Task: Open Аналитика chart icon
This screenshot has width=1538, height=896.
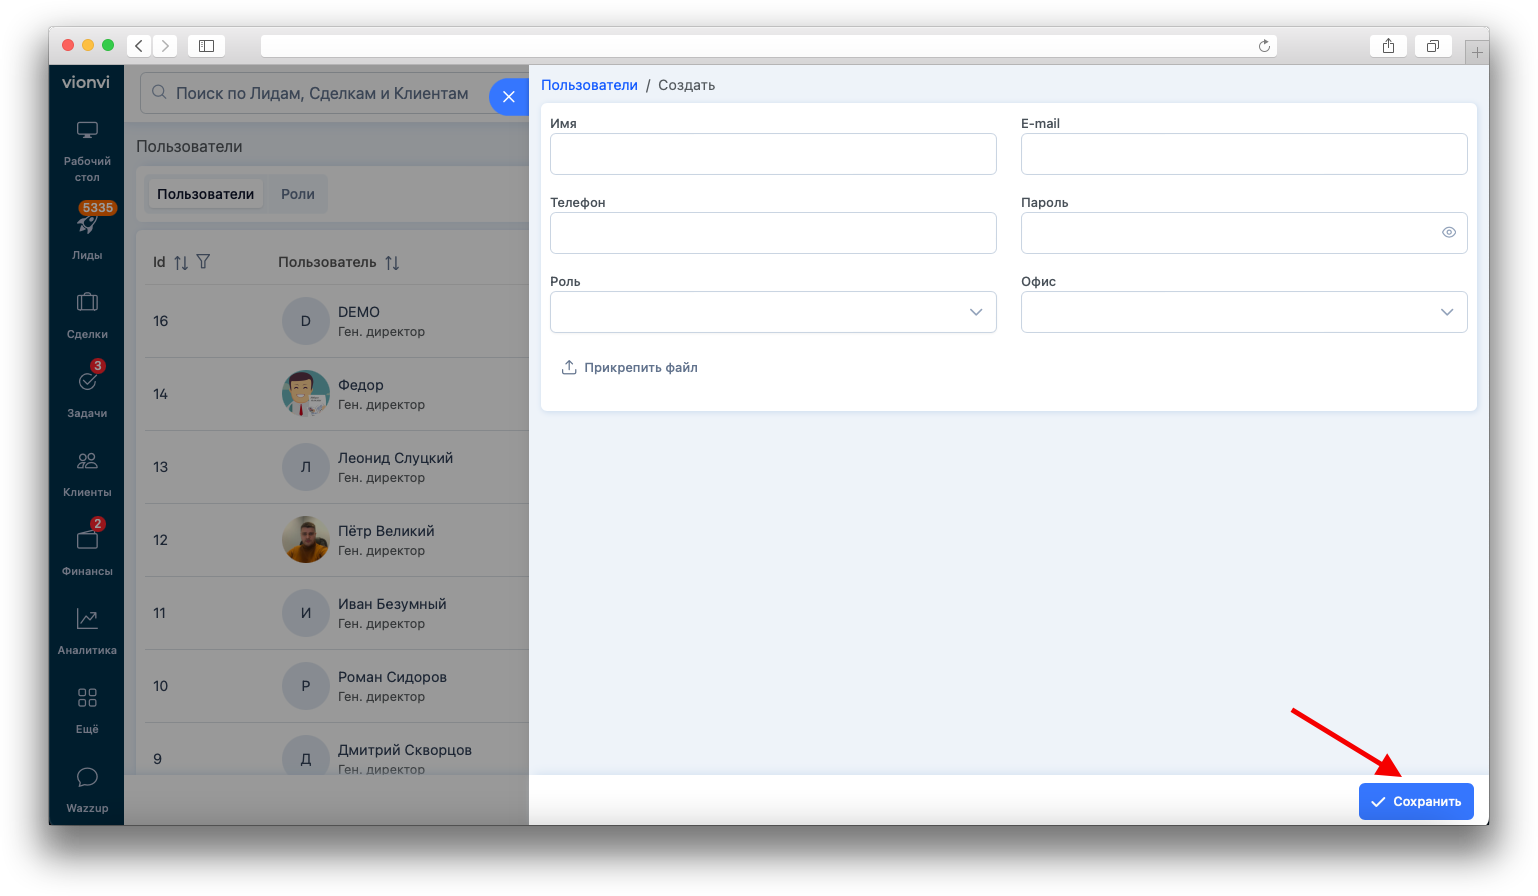Action: [x=87, y=619]
